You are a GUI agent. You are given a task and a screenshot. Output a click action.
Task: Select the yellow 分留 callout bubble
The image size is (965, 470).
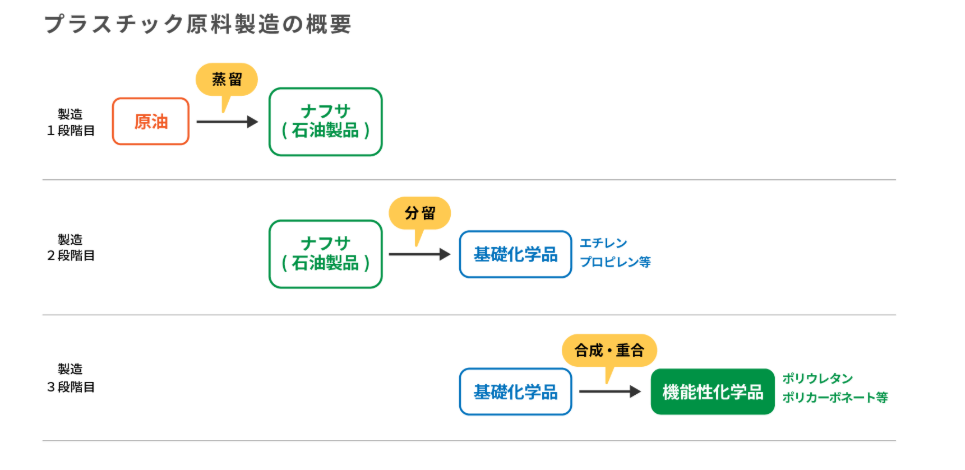coord(419,212)
